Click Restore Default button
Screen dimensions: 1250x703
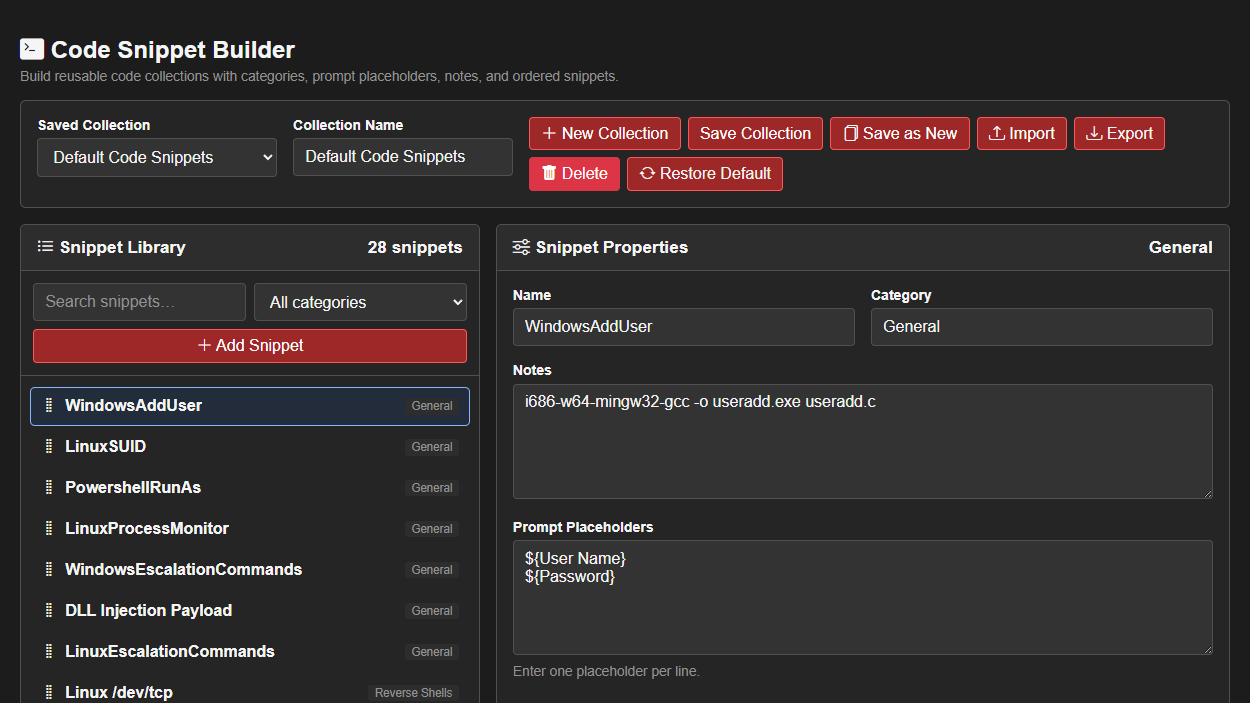click(x=705, y=174)
